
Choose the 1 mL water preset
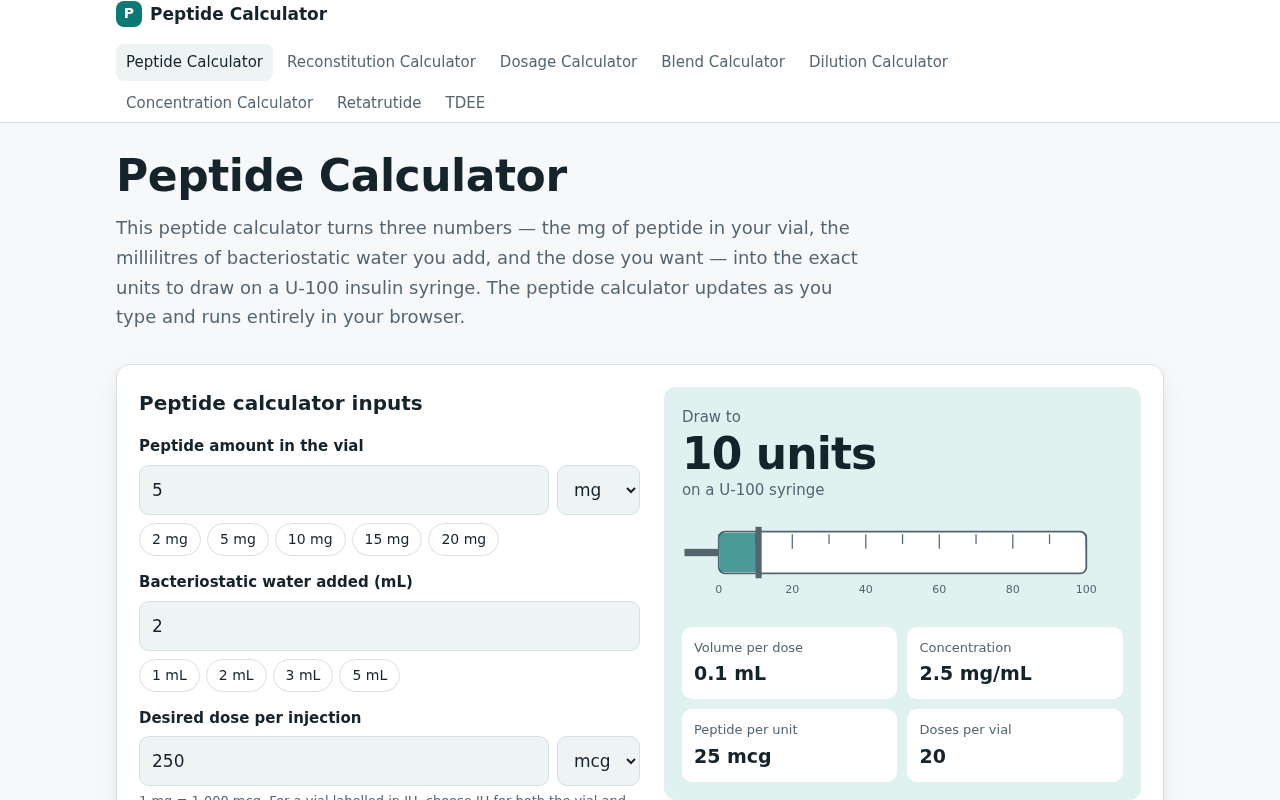pos(169,675)
